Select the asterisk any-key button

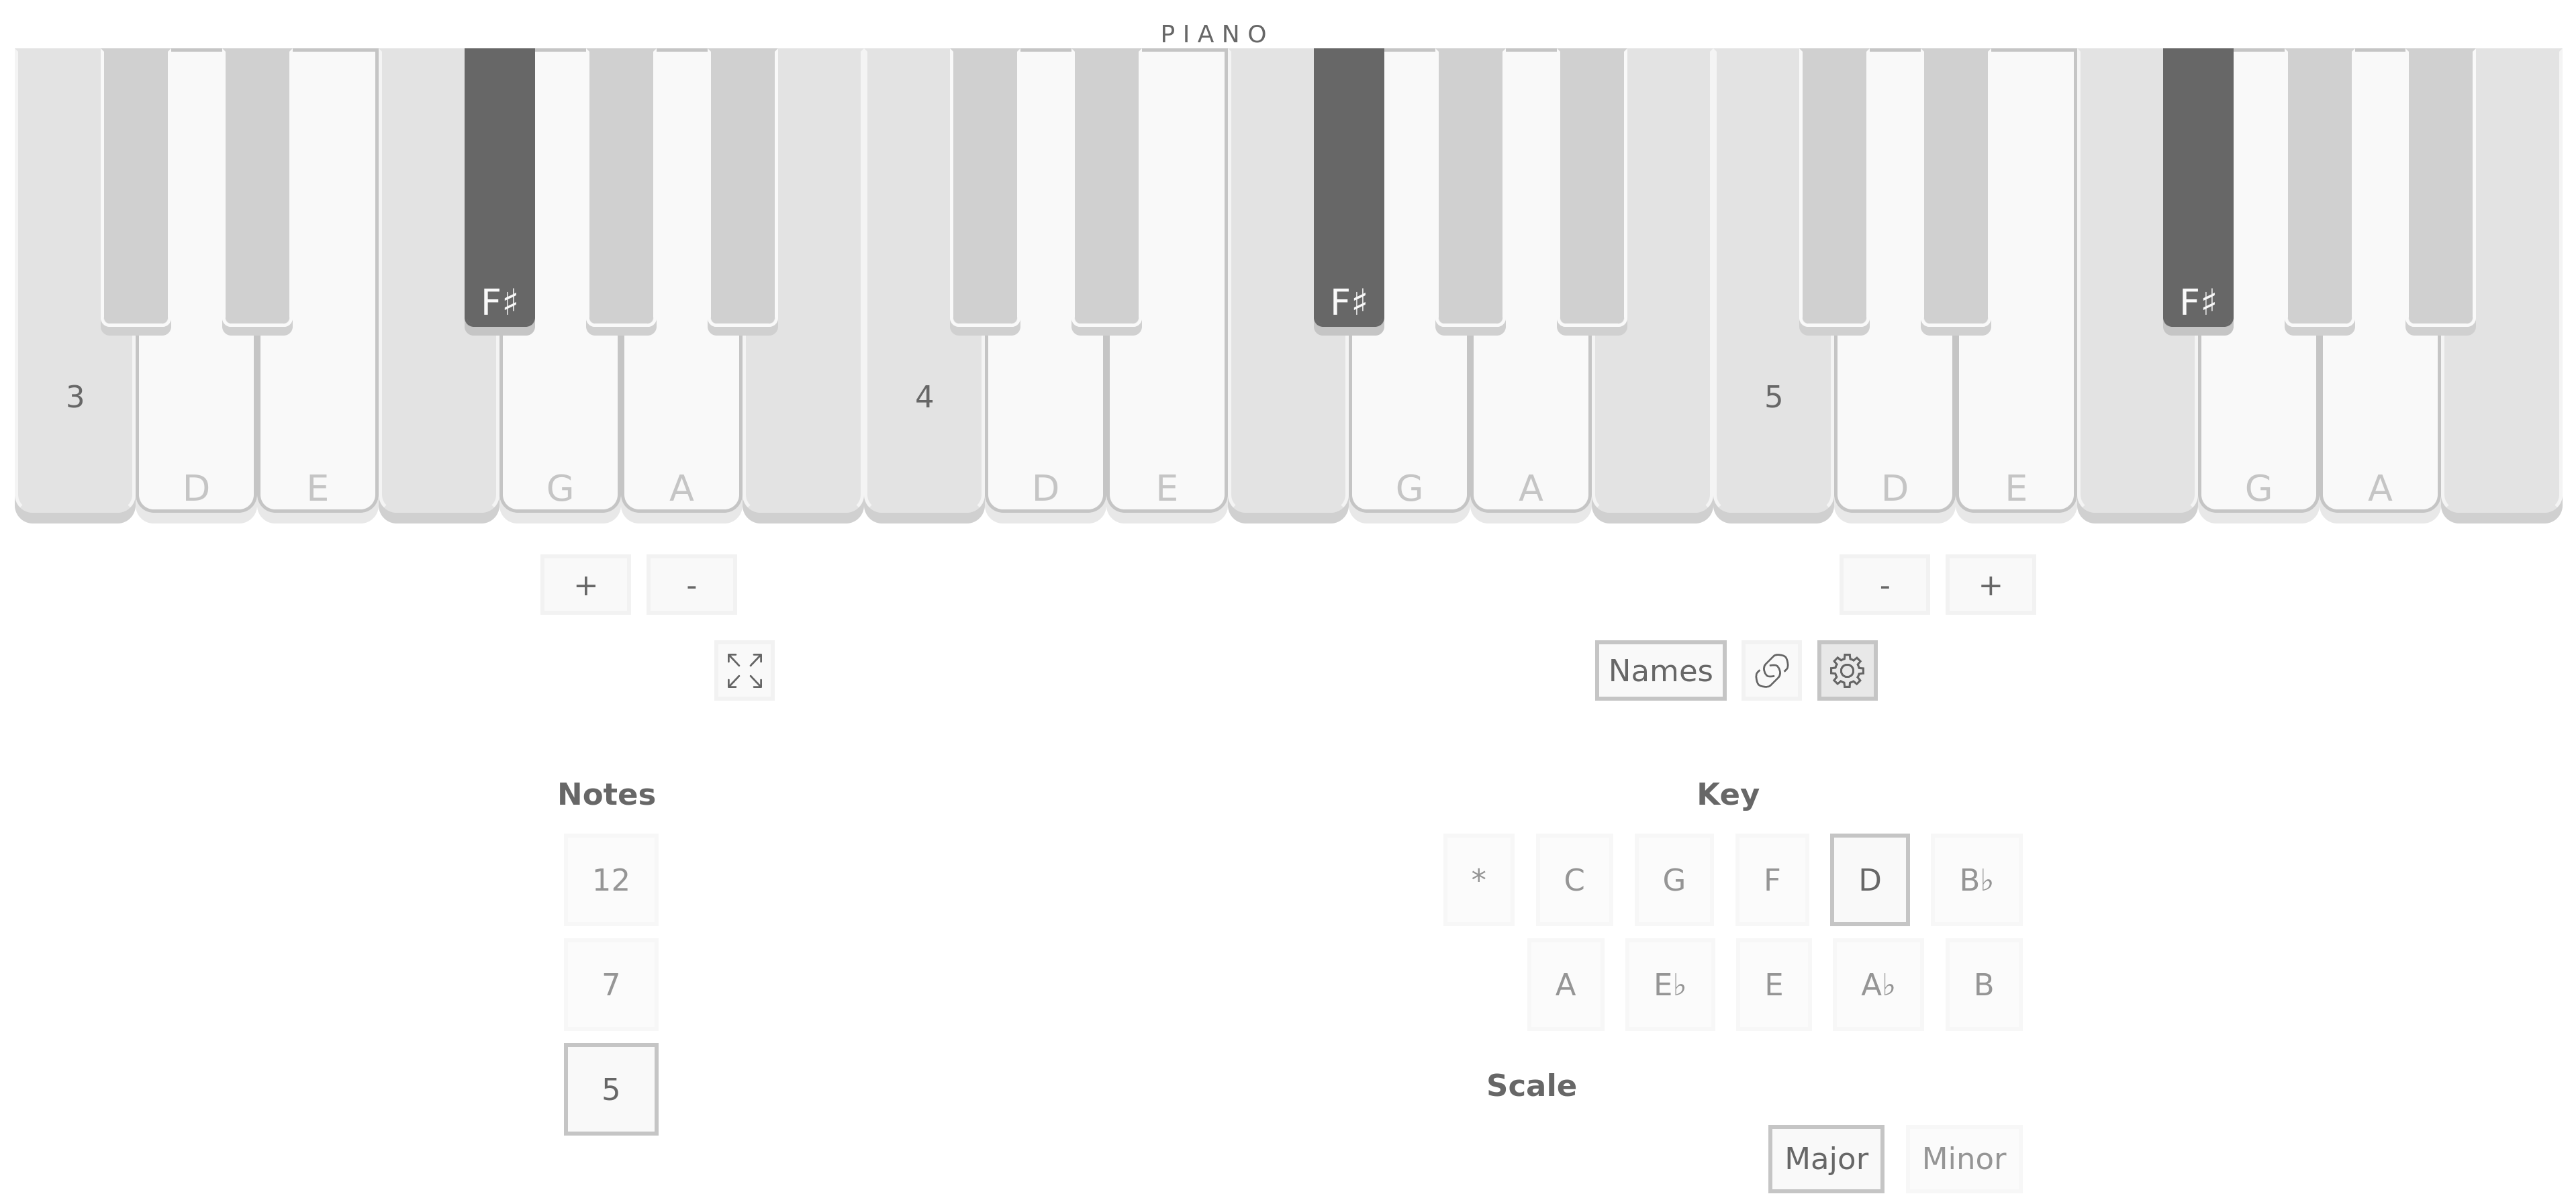[1478, 880]
